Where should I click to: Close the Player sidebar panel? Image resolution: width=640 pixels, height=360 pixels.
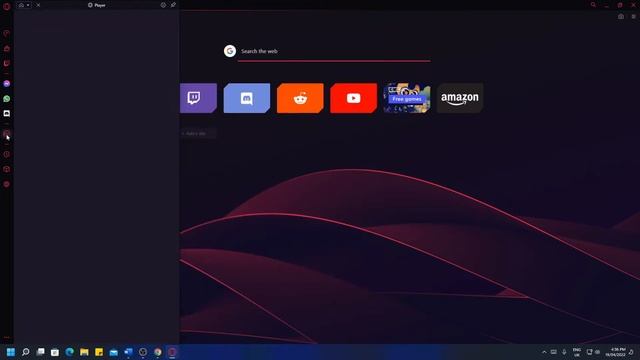pyautogui.click(x=38, y=5)
